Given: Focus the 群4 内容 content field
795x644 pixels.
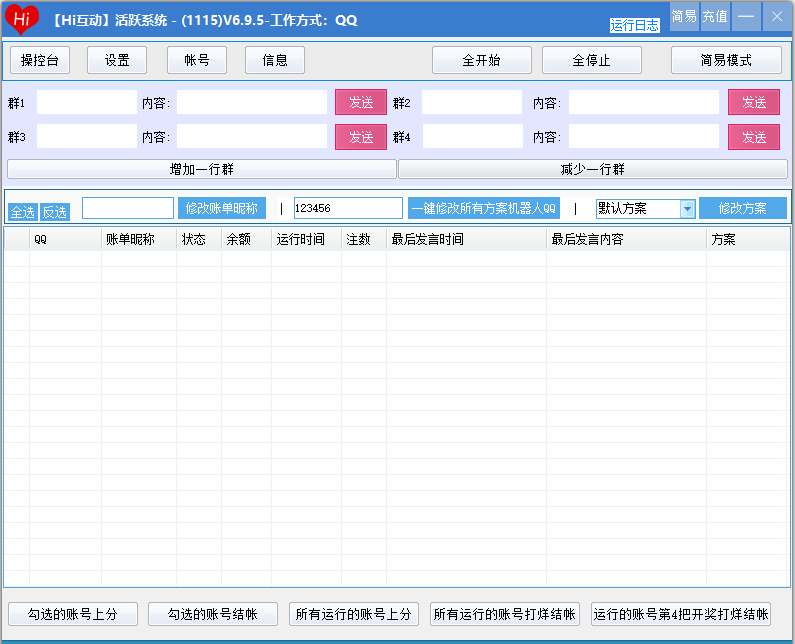Looking at the screenshot, I should (x=644, y=136).
